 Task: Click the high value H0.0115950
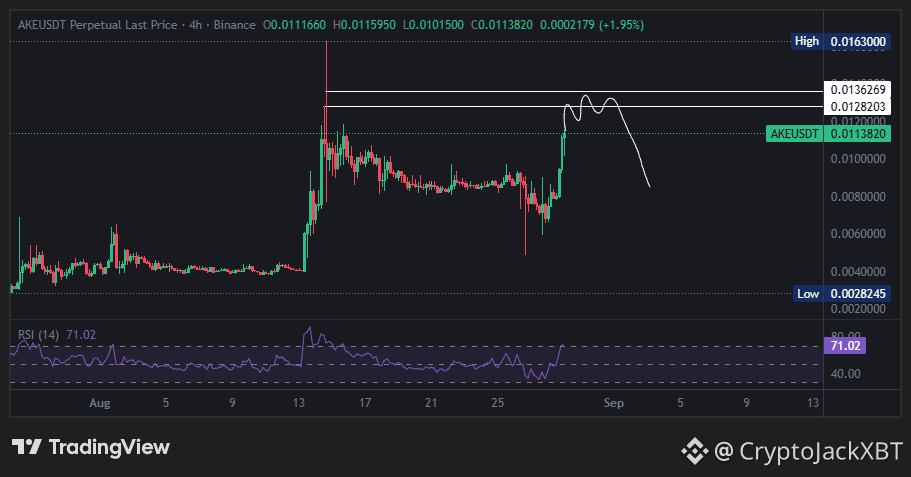(364, 25)
